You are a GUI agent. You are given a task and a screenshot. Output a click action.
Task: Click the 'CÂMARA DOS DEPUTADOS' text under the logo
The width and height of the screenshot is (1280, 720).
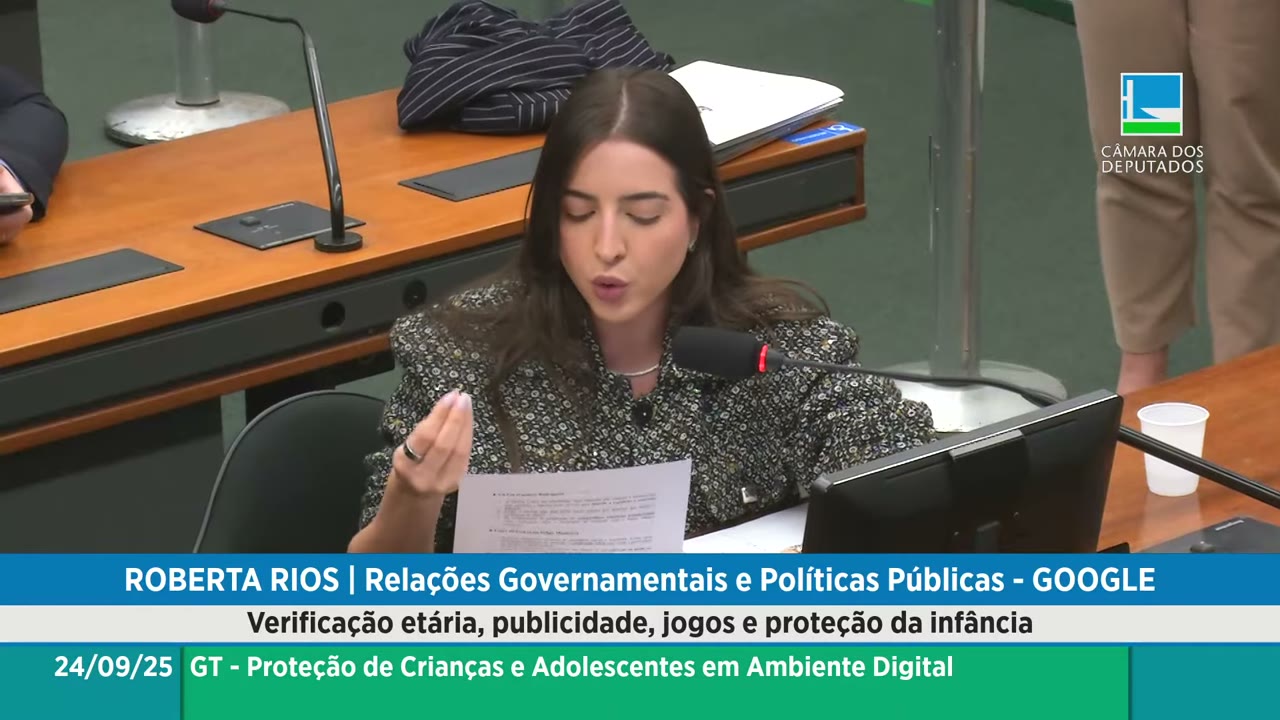click(1152, 159)
